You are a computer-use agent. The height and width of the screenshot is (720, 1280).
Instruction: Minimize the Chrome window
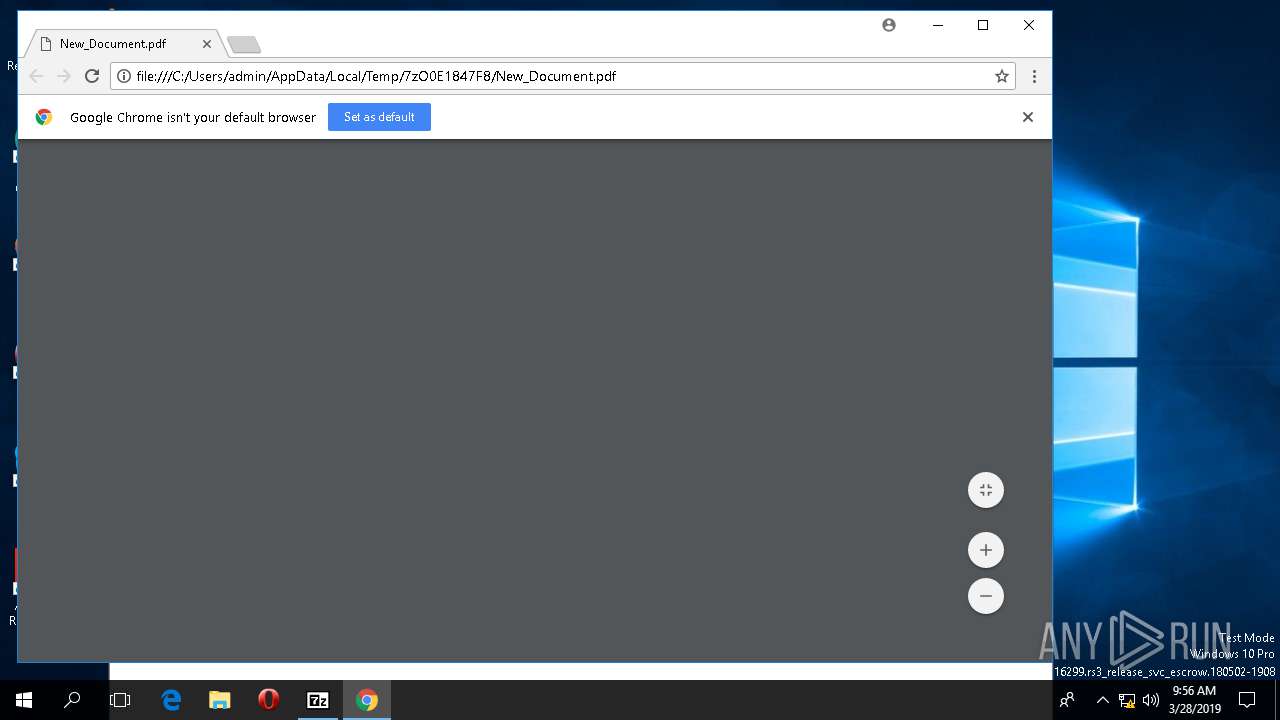[938, 25]
